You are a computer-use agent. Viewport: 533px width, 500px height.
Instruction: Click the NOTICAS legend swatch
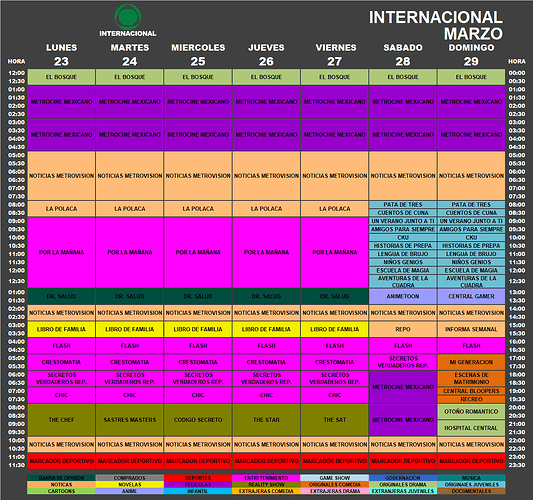tap(61, 484)
